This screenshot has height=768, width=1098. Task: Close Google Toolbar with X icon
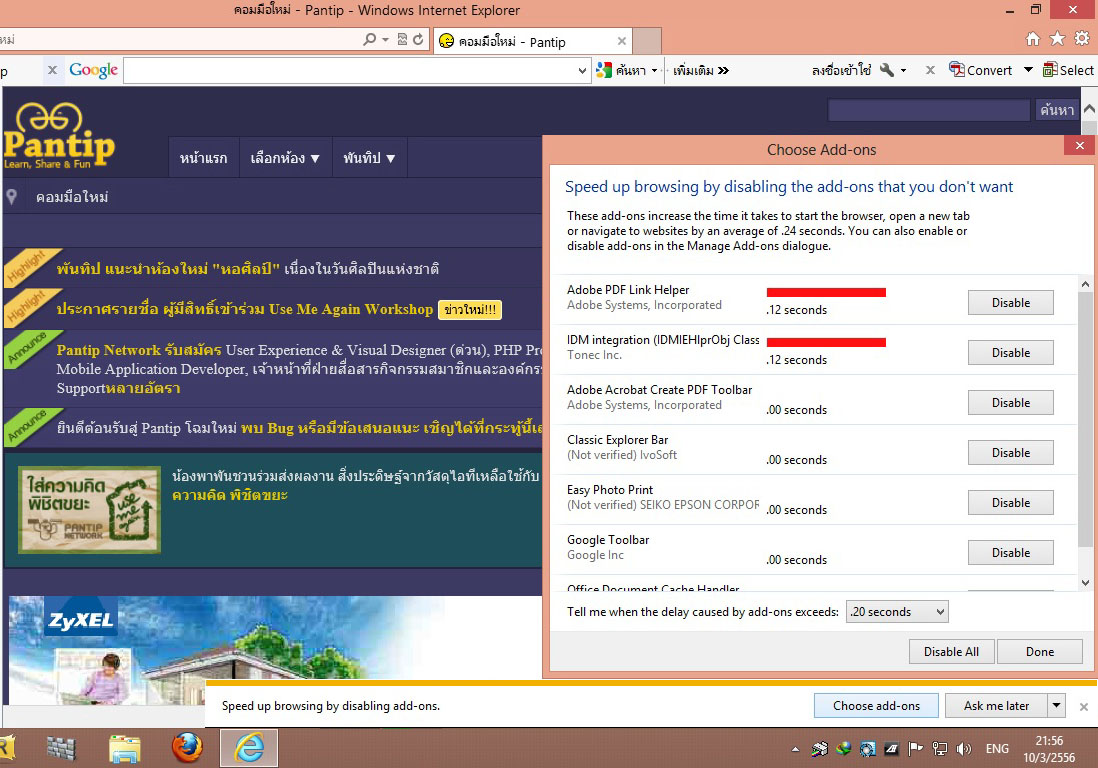53,70
